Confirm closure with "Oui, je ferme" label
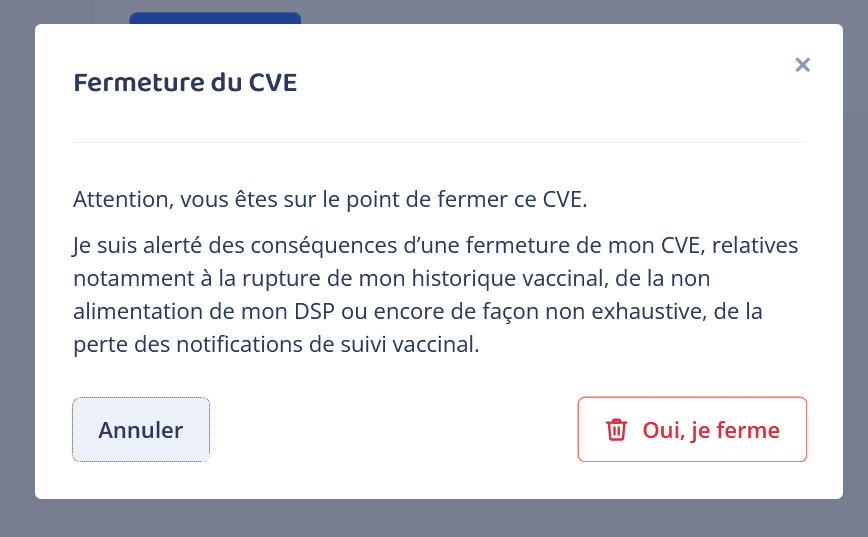The height and width of the screenshot is (537, 868). point(710,430)
